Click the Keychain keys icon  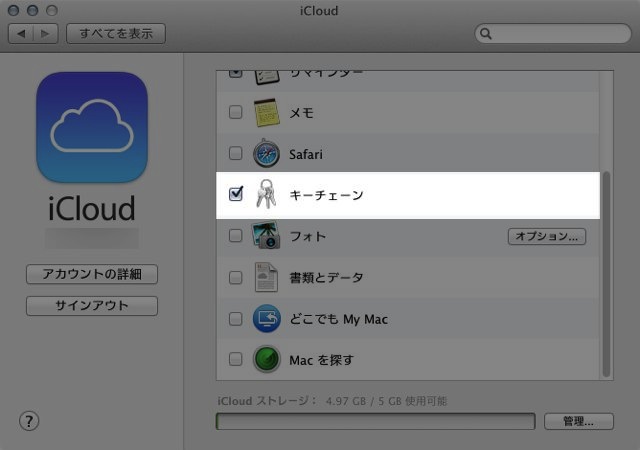pos(266,194)
